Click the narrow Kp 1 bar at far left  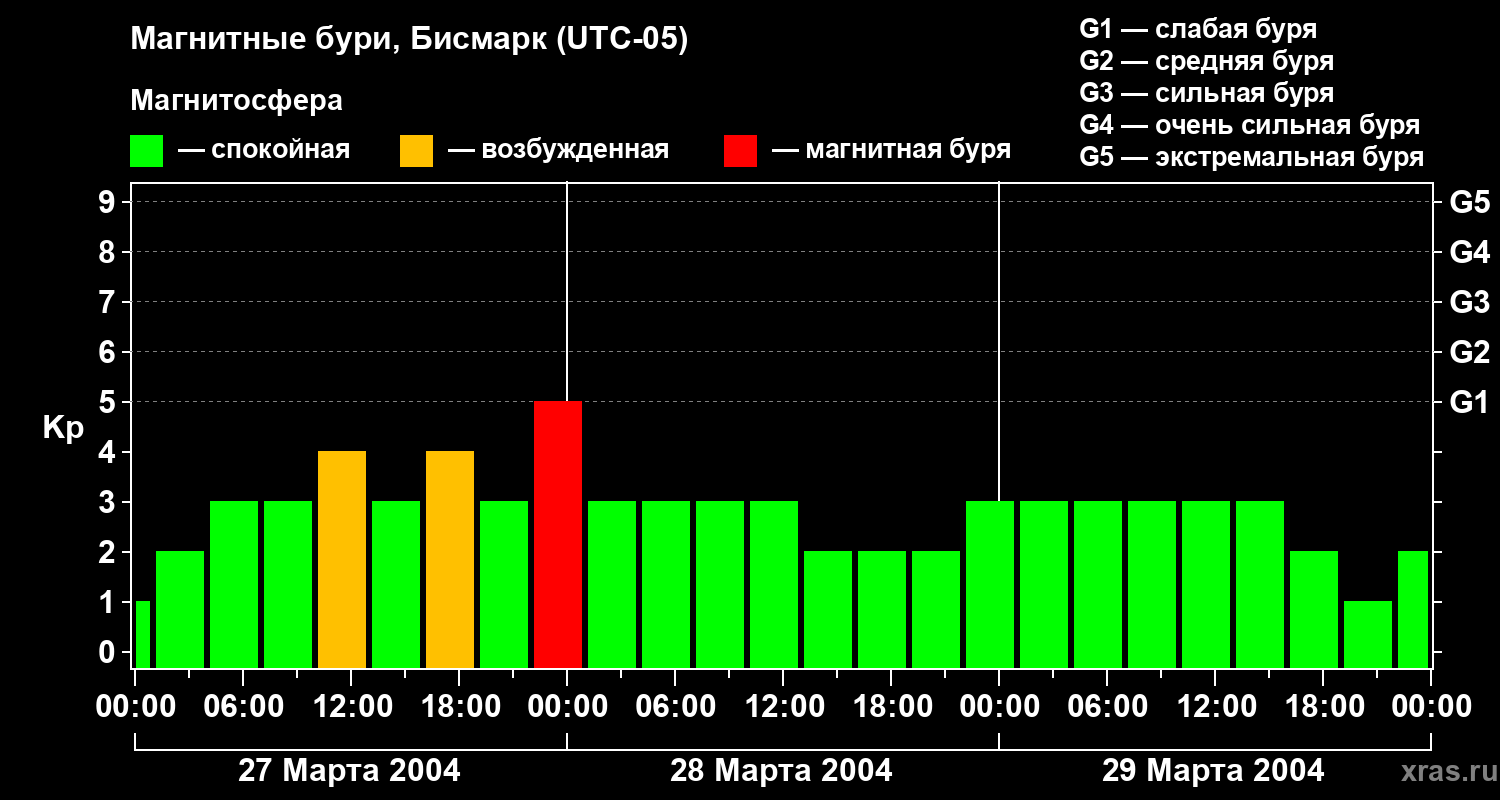pyautogui.click(x=142, y=635)
